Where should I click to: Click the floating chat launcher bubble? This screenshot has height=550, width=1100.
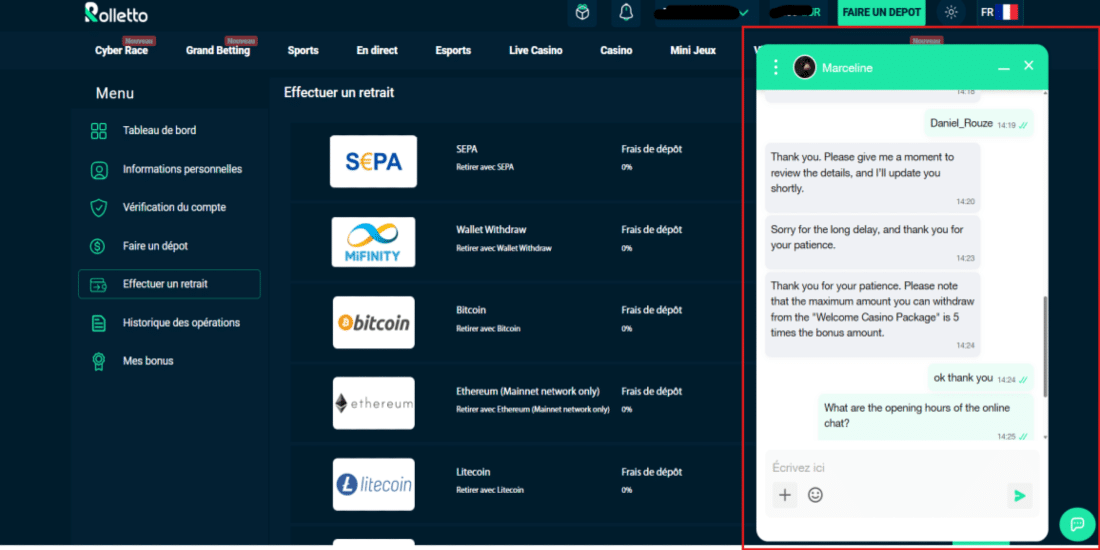click(x=1077, y=523)
